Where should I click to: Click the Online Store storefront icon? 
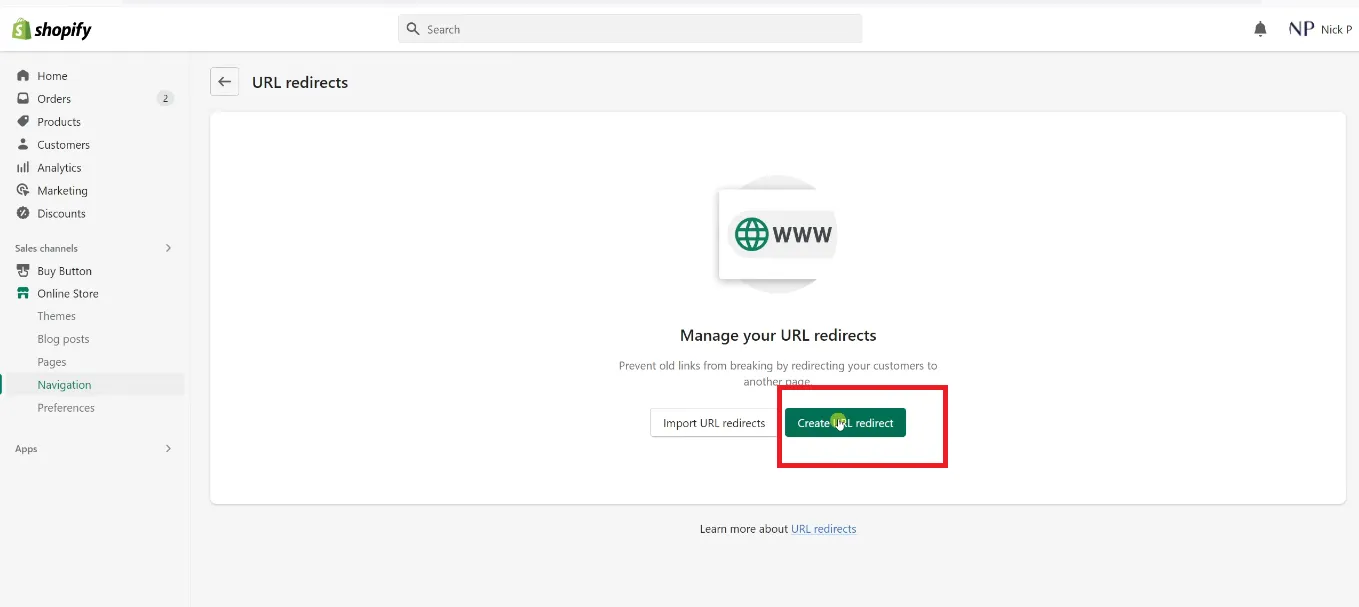pos(23,294)
